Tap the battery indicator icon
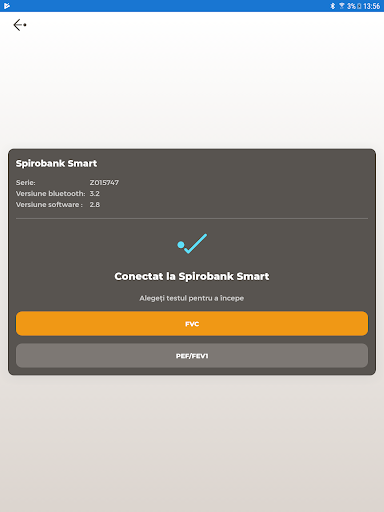 pos(359,6)
